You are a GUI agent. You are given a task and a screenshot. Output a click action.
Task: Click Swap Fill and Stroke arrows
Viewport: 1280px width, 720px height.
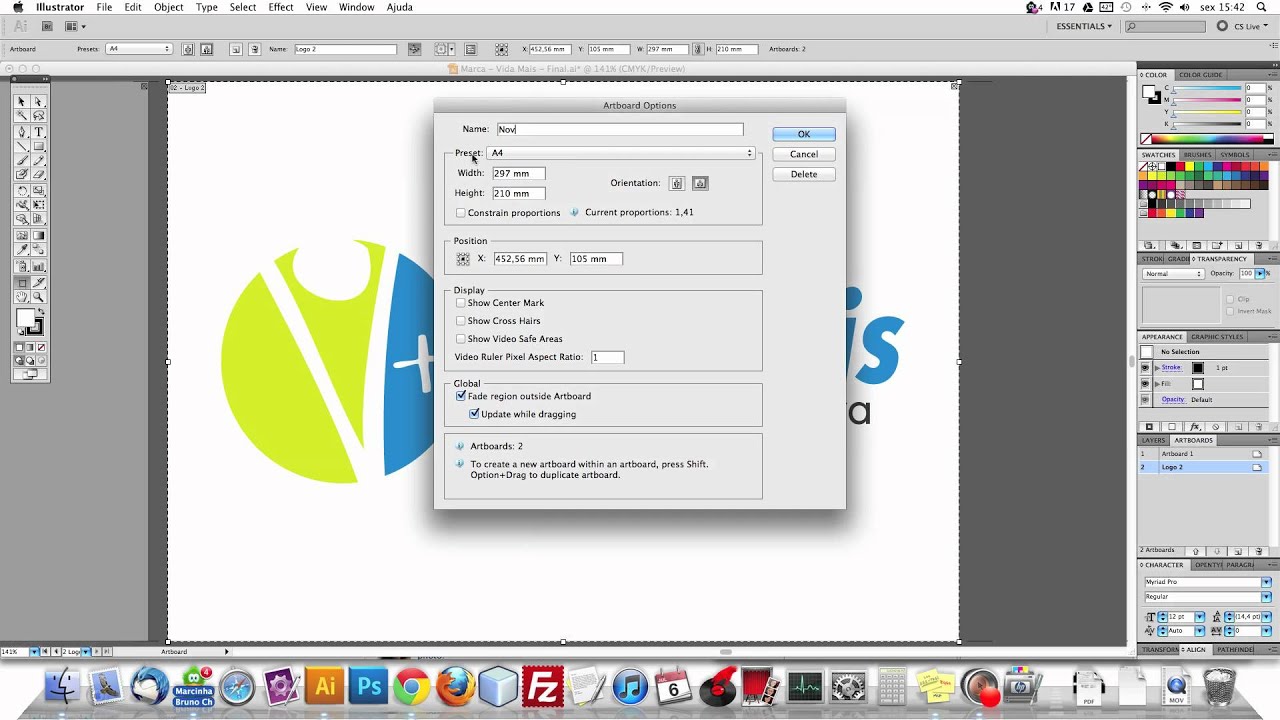coord(42,310)
